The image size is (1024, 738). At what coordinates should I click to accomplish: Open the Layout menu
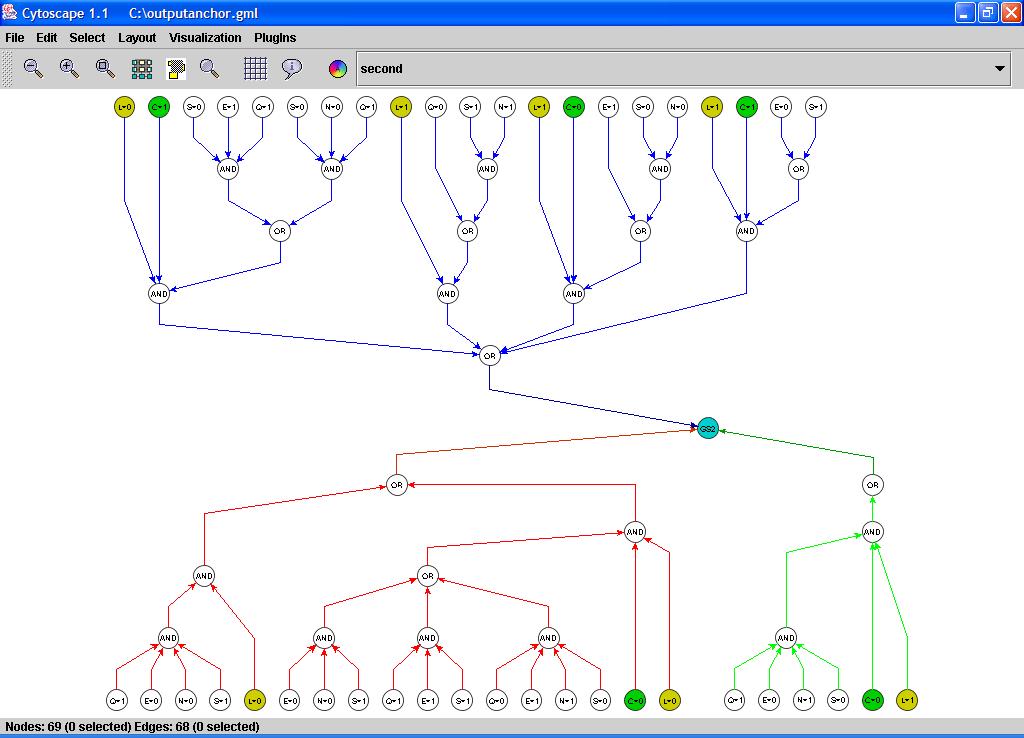(x=137, y=38)
